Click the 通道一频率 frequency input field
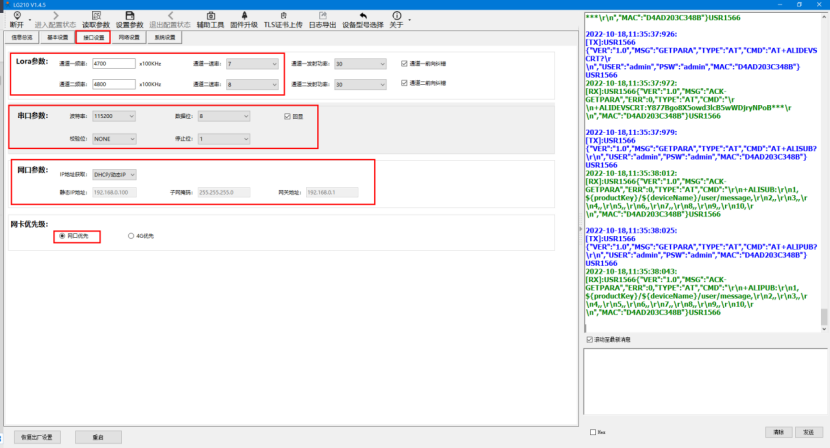The width and height of the screenshot is (830, 448). pyautogui.click(x=112, y=64)
